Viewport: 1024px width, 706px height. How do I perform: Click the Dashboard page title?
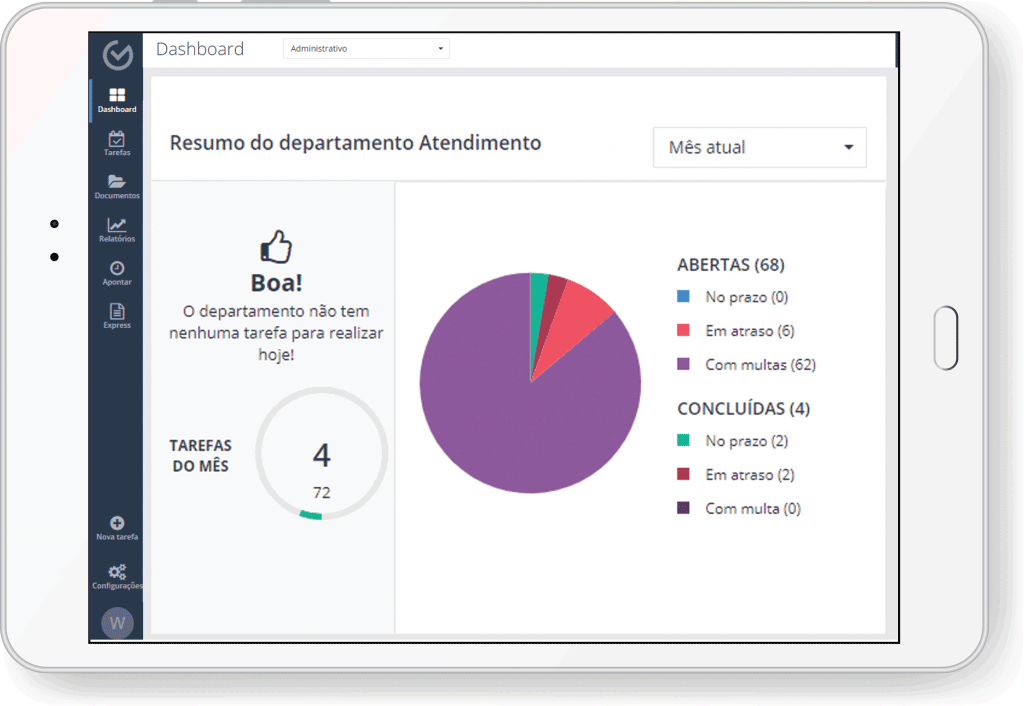coord(200,49)
